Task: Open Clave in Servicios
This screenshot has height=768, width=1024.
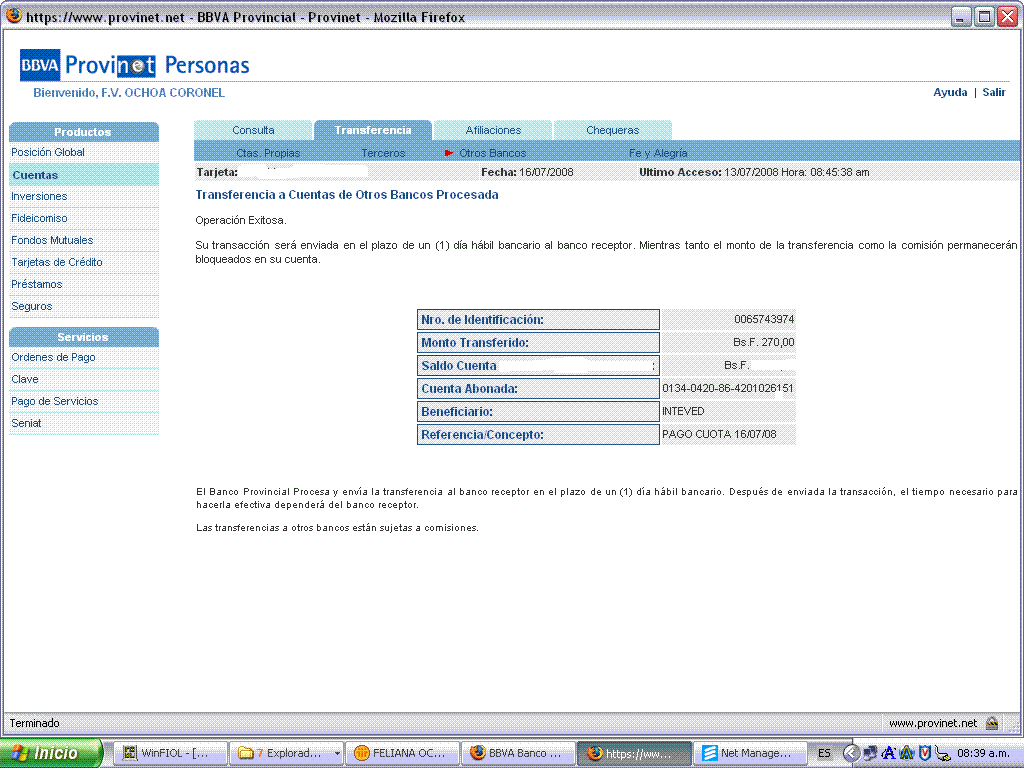Action: 25,379
